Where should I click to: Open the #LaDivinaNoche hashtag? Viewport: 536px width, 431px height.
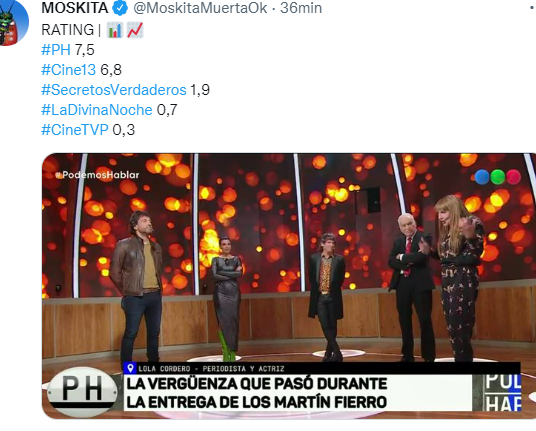97,110
